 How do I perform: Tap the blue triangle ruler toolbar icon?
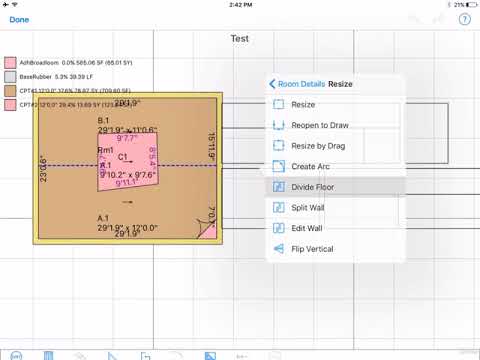(x=112, y=356)
